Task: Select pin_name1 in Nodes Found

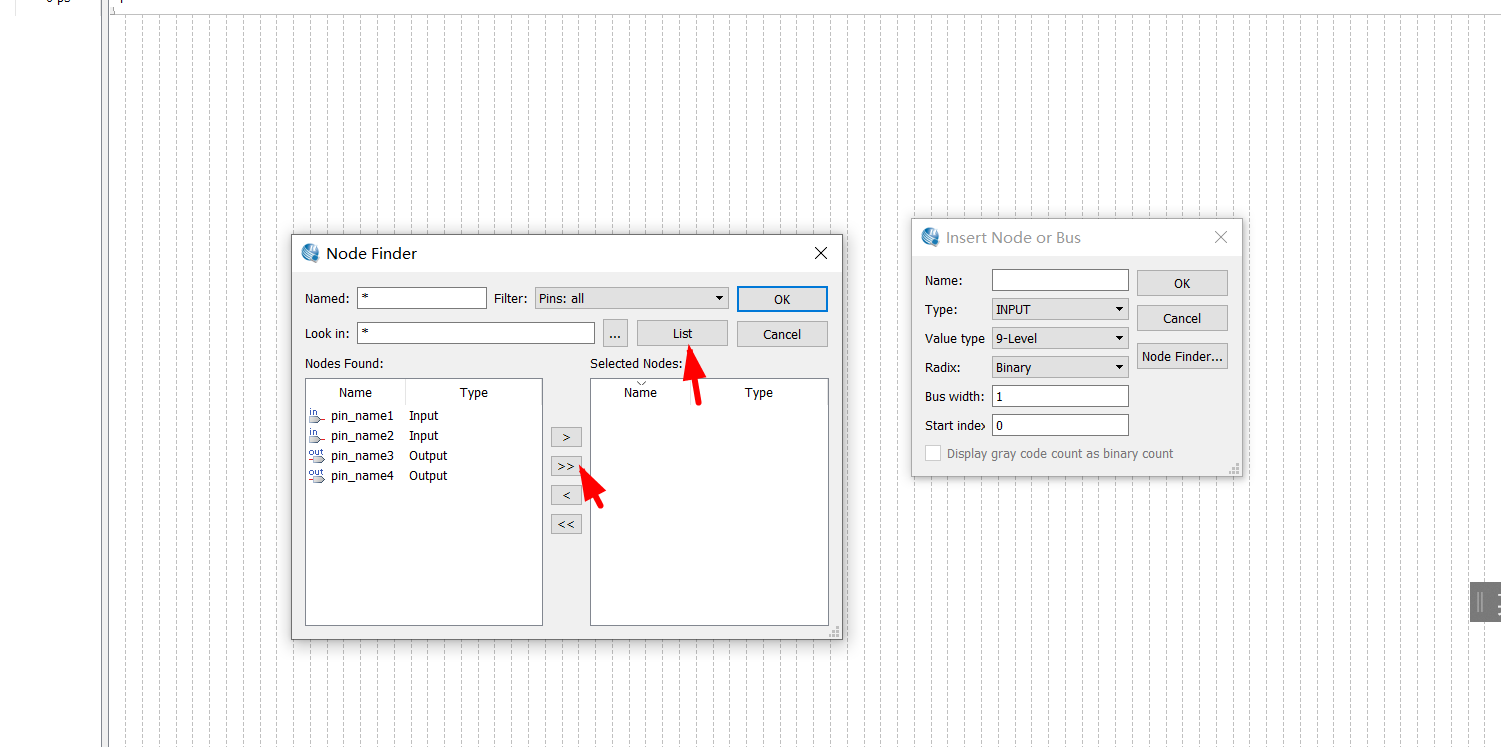Action: (x=362, y=416)
